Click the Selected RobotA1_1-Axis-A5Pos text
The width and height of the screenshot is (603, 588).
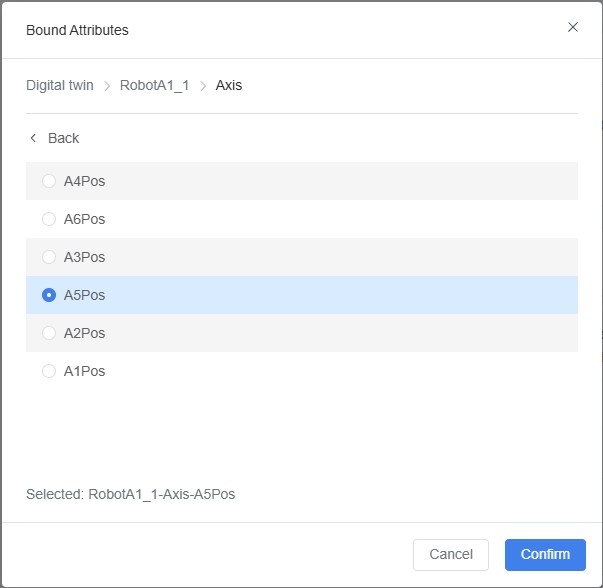(x=131, y=494)
